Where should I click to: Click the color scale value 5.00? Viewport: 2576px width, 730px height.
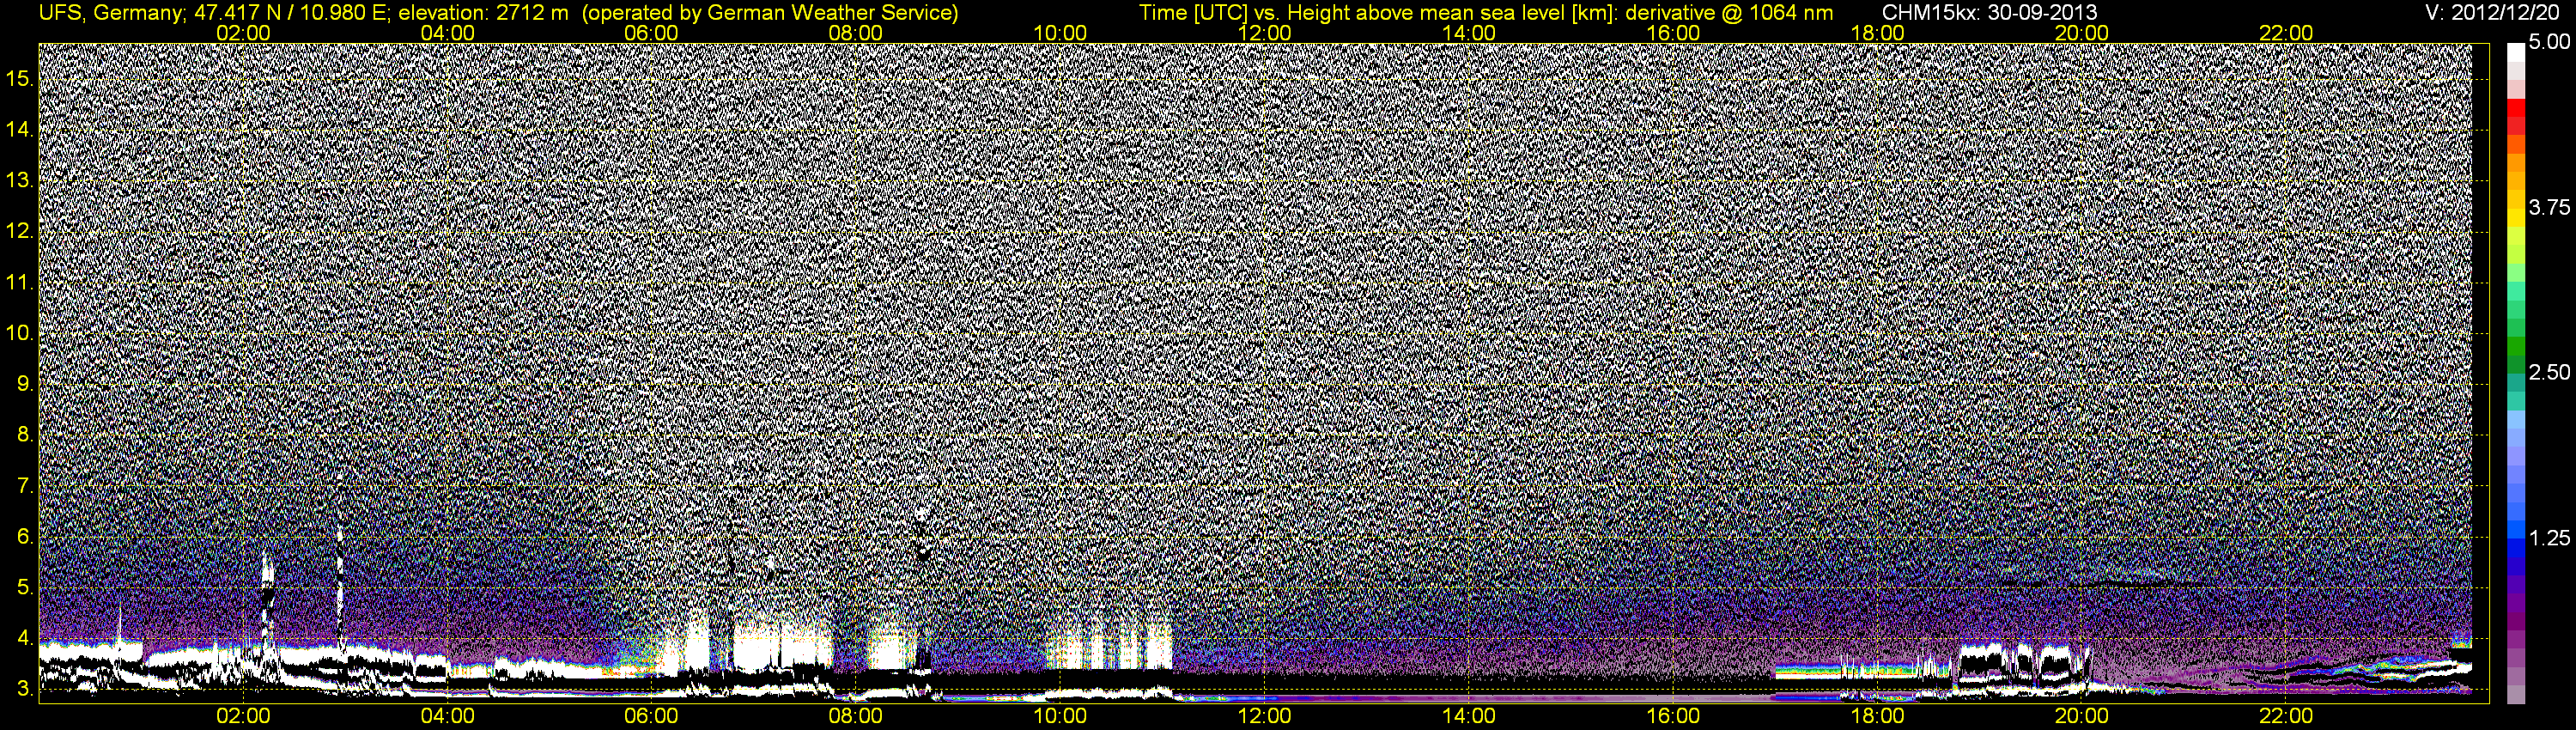pos(2549,42)
